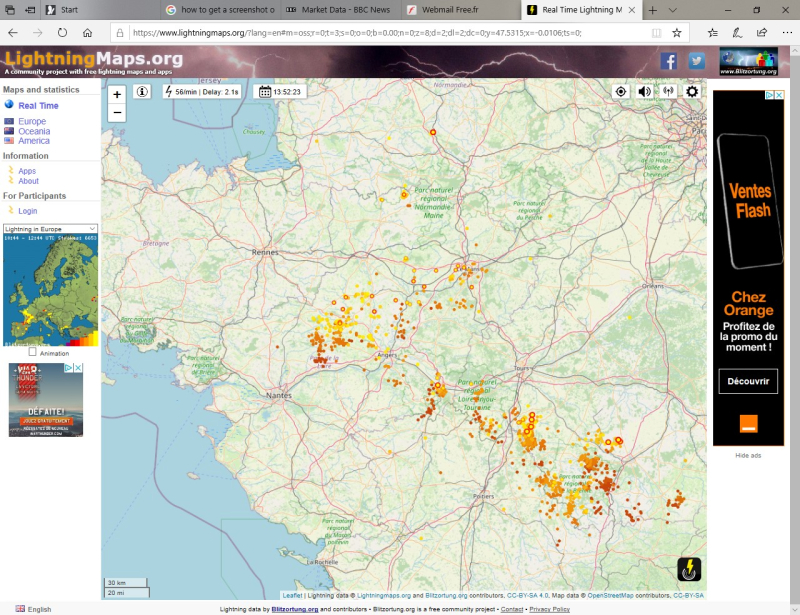
Task: Open the Apps information link
Action: 27,171
